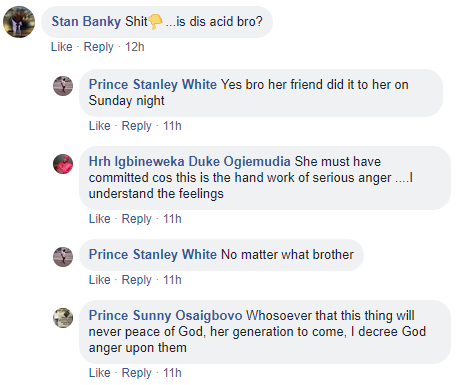Screen dimensions: 476x385
Task: Click Prince Sunny Osaigbovo name link
Action: tap(165, 315)
